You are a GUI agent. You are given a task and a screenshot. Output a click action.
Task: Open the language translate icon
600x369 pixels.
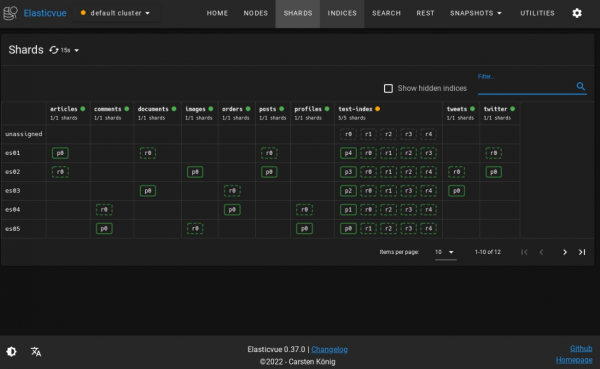[36, 351]
